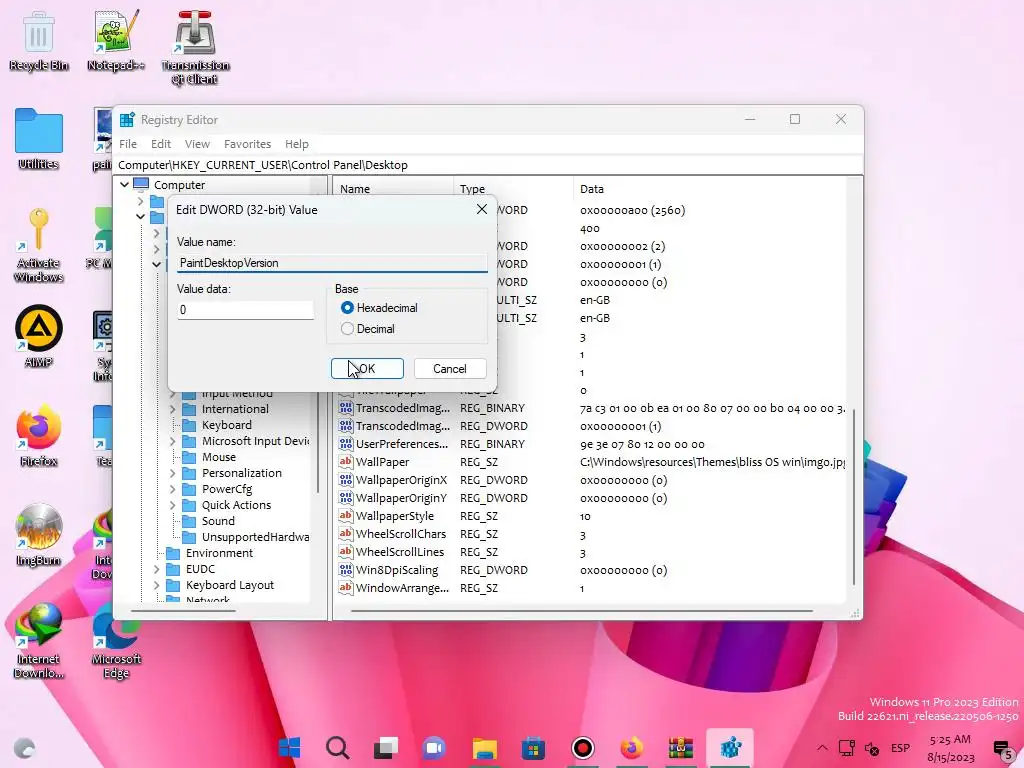Open Microsoft Store taskbar icon

point(533,747)
